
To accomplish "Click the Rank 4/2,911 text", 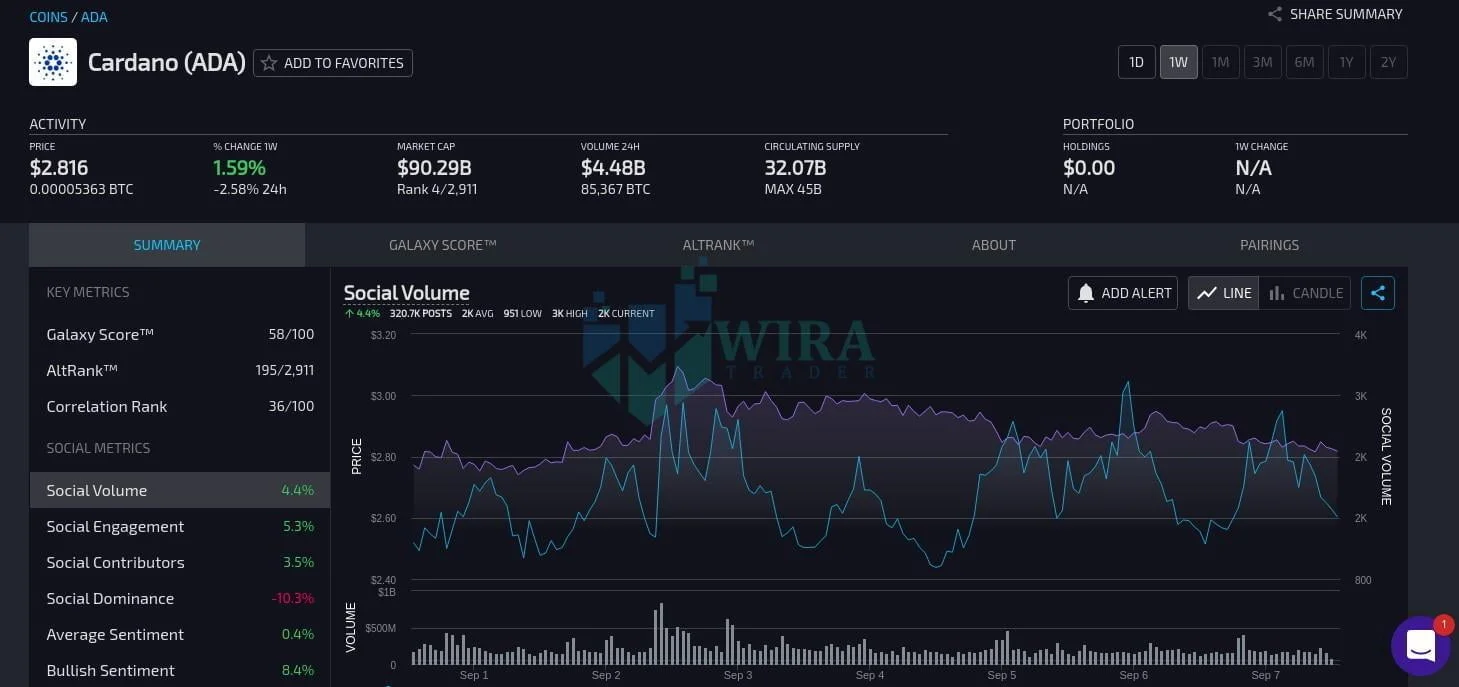I will (x=437, y=189).
